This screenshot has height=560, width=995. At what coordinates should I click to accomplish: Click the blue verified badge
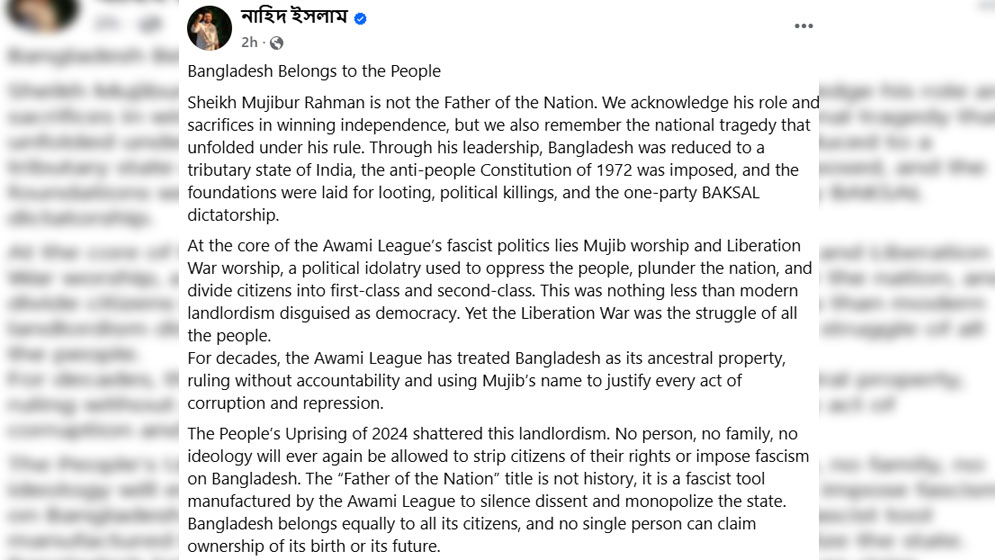pos(360,18)
